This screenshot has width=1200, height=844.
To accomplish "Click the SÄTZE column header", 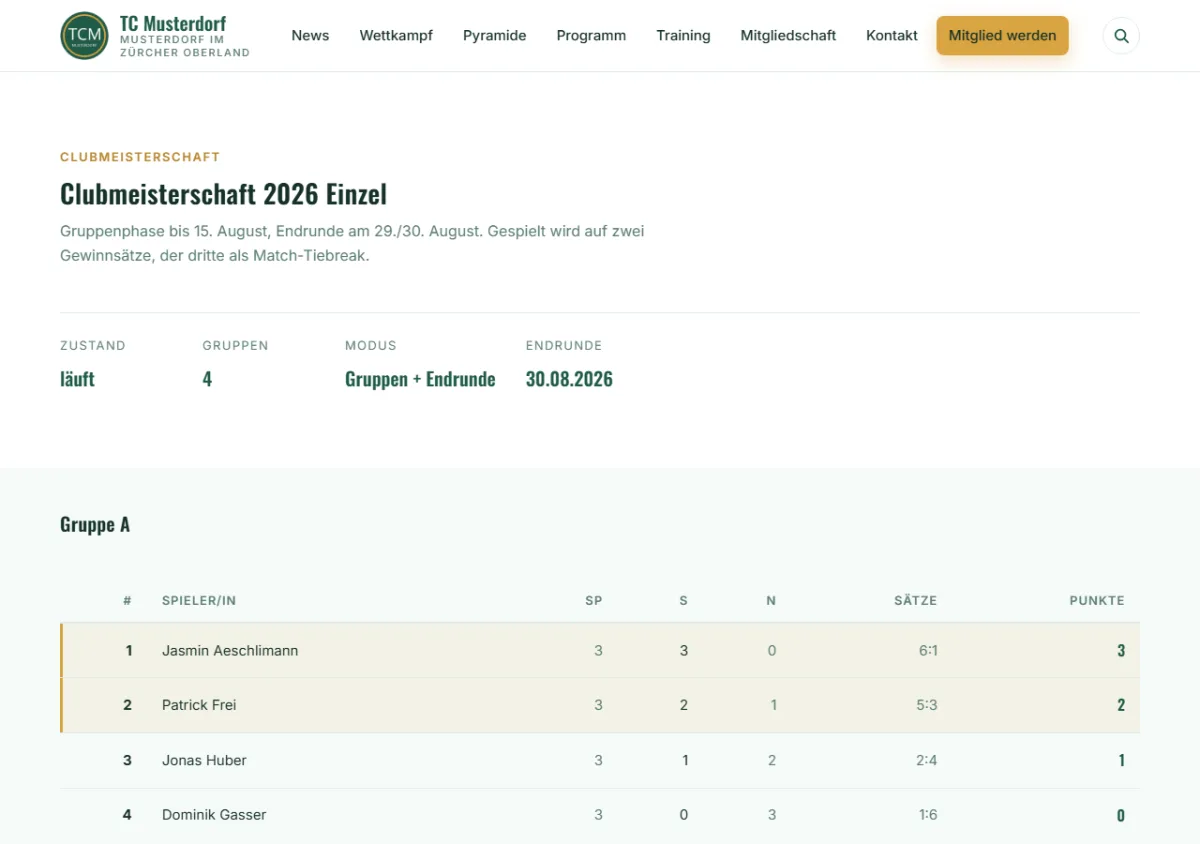I will (915, 601).
